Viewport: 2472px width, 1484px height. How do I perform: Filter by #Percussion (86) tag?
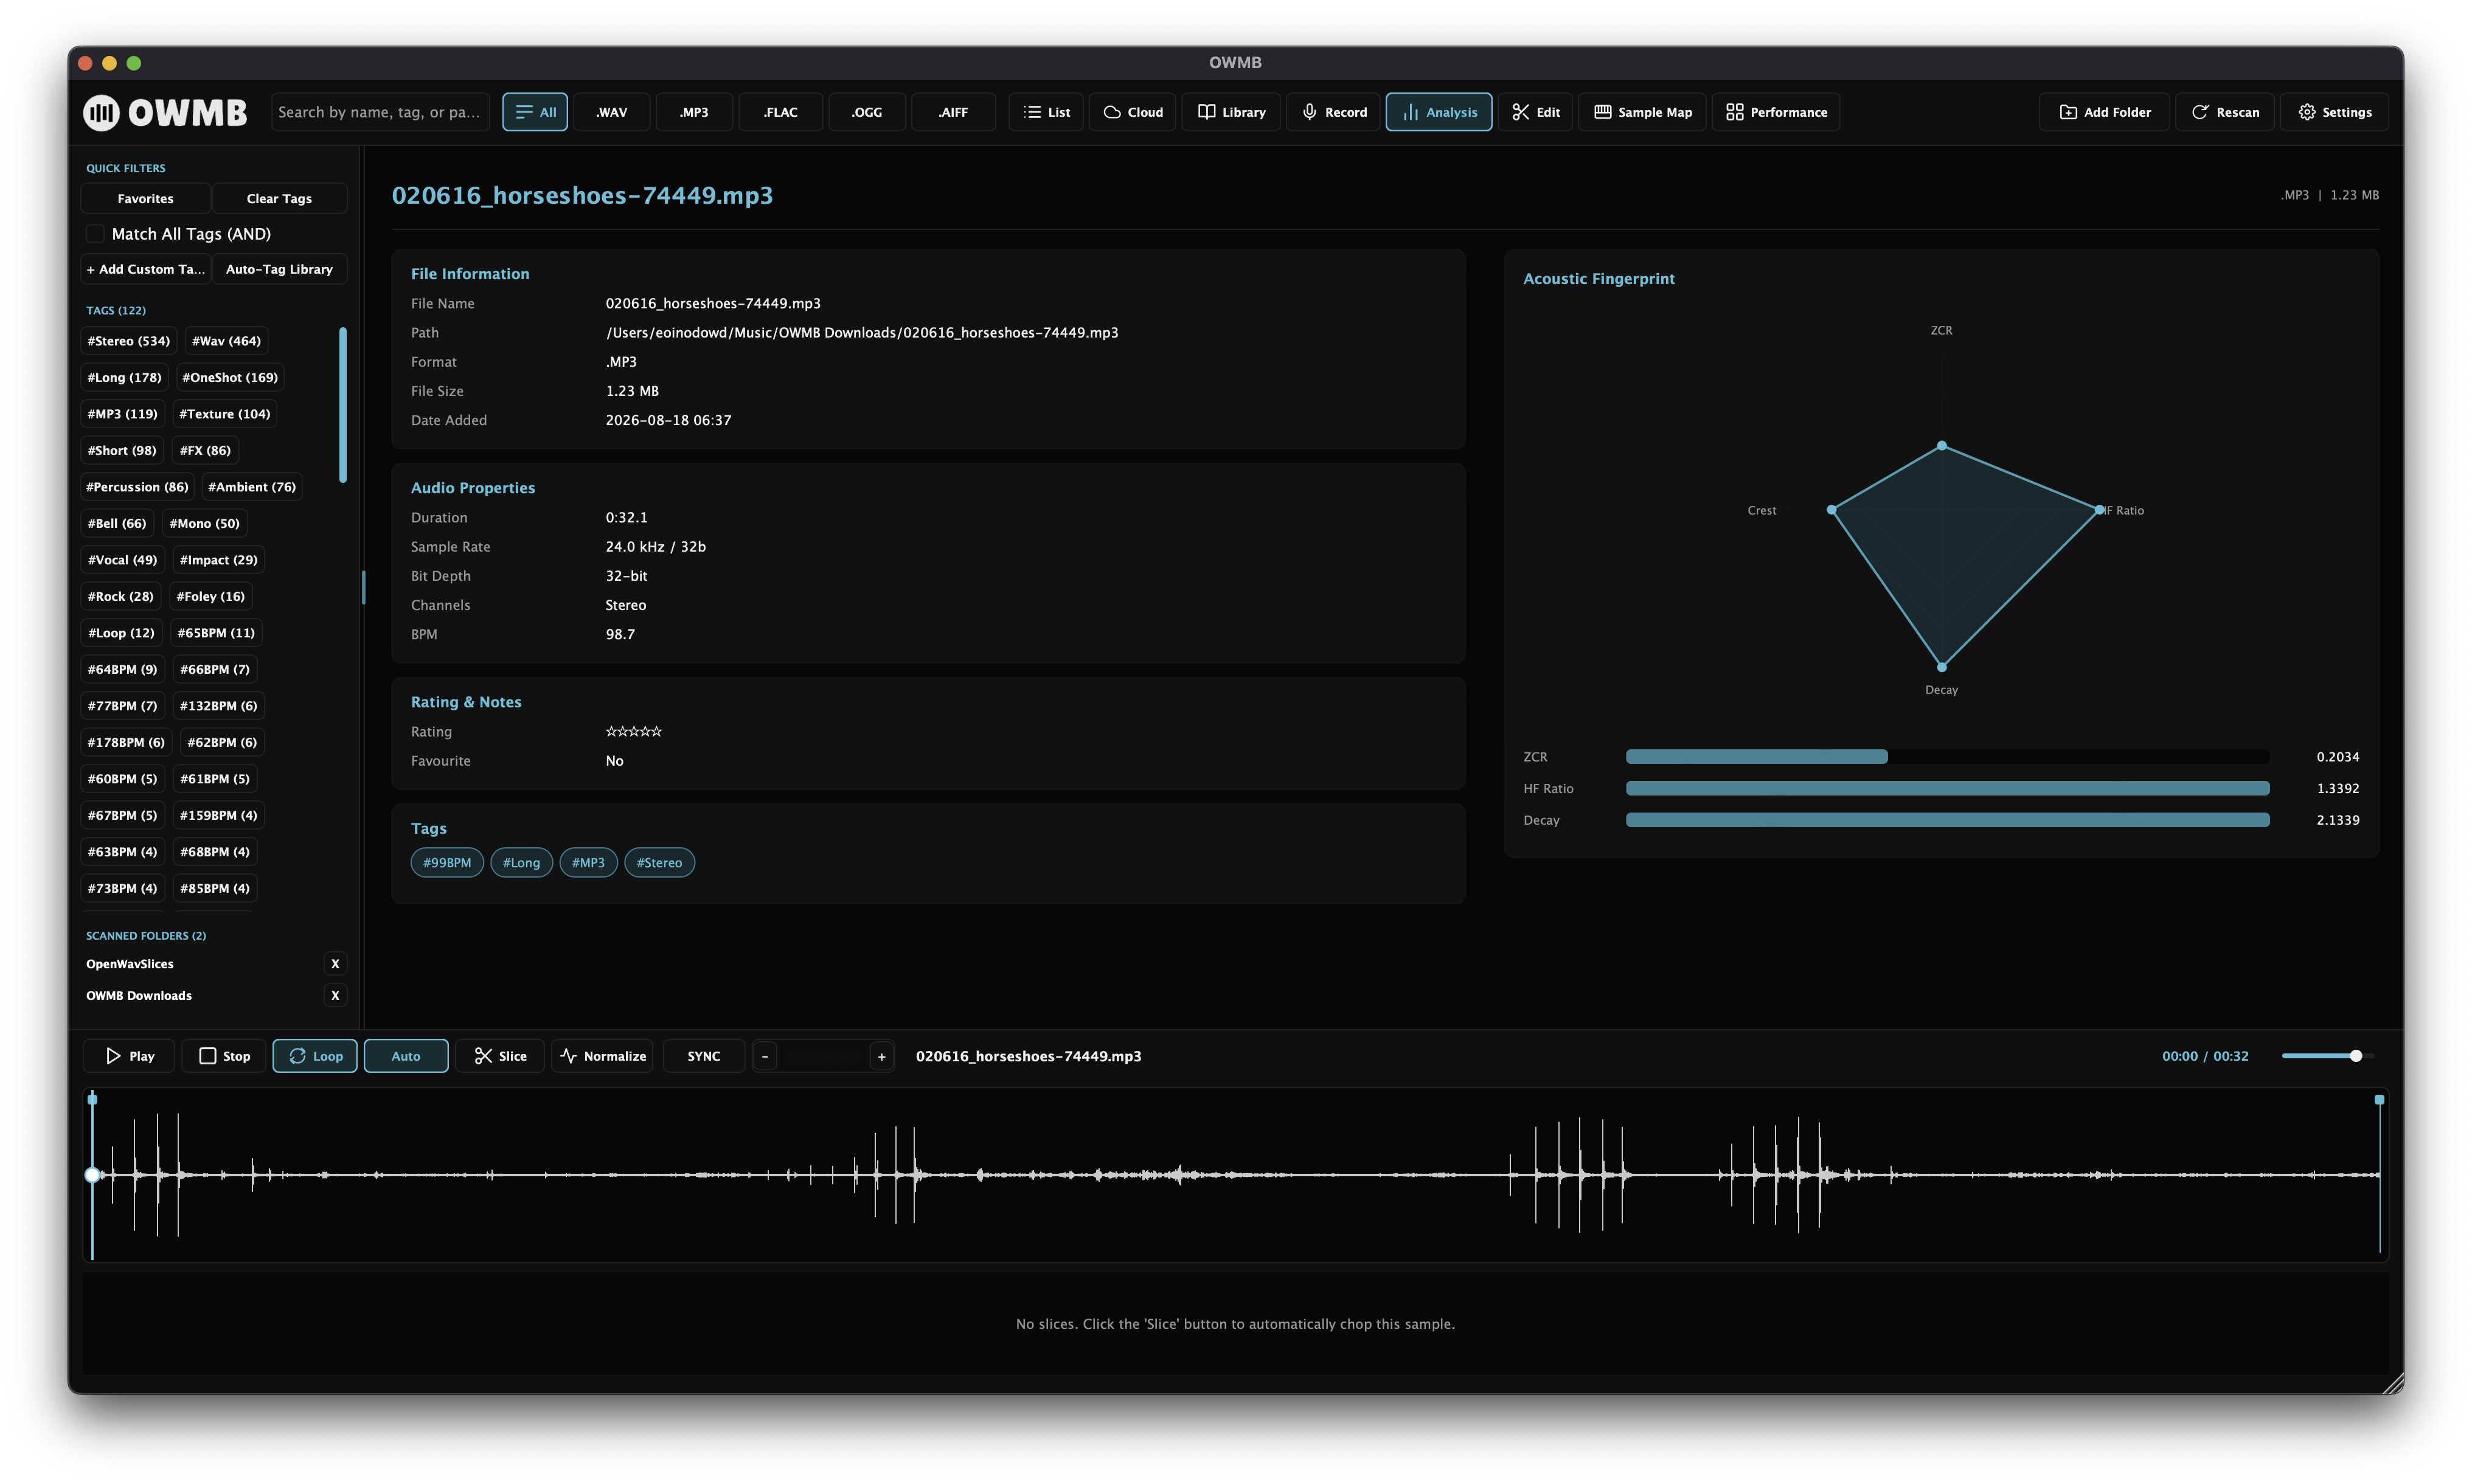pos(137,487)
